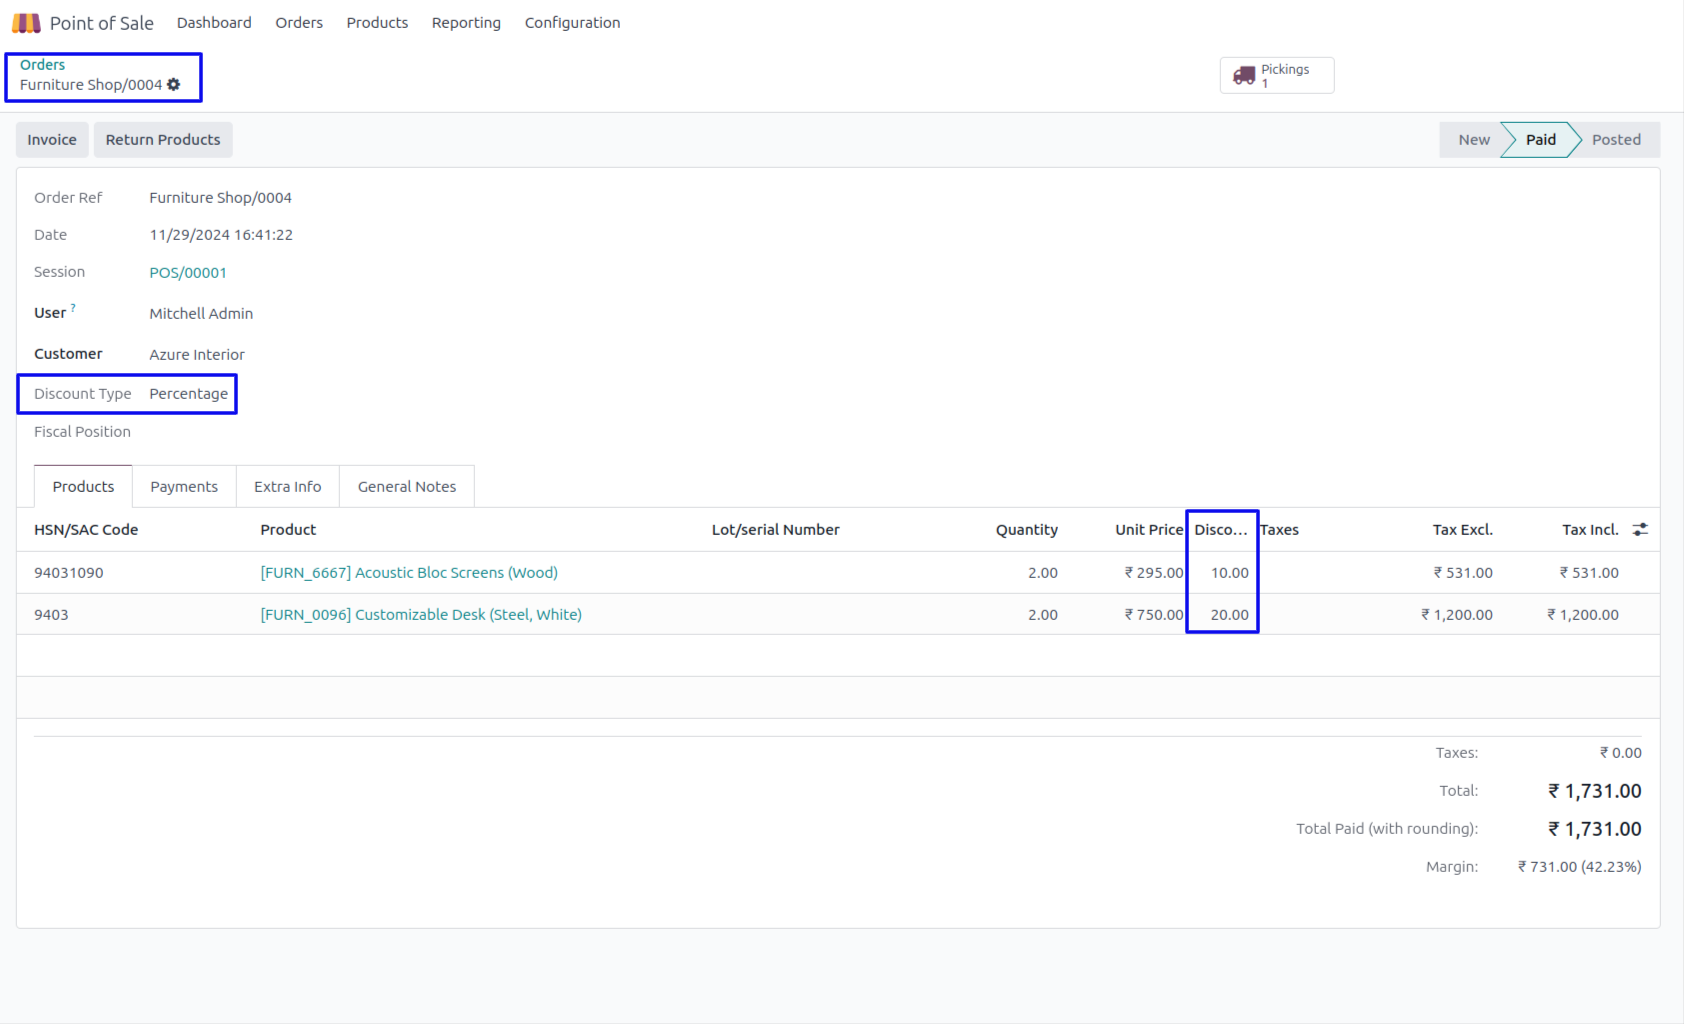The image size is (1684, 1024).
Task: Click the question mark tooltip beside User
Action: (x=73, y=309)
